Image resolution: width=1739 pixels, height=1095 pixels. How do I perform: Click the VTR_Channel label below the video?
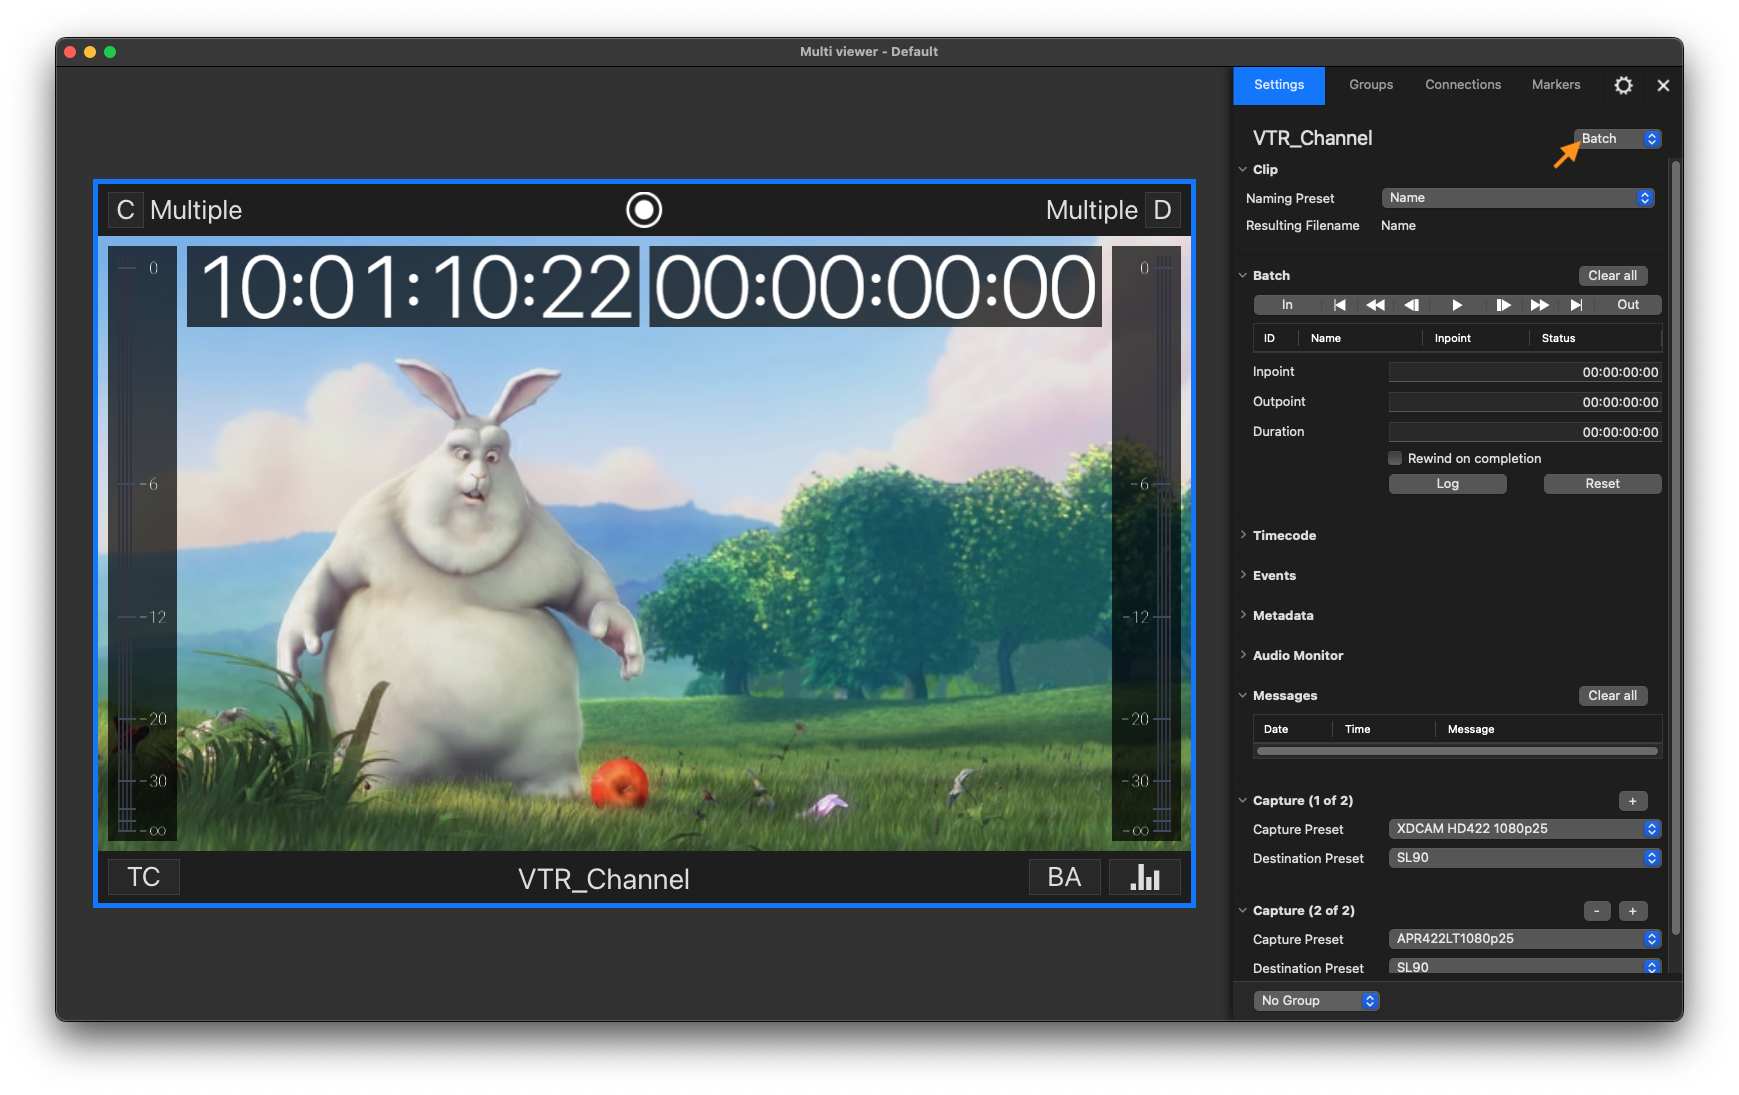pos(604,879)
